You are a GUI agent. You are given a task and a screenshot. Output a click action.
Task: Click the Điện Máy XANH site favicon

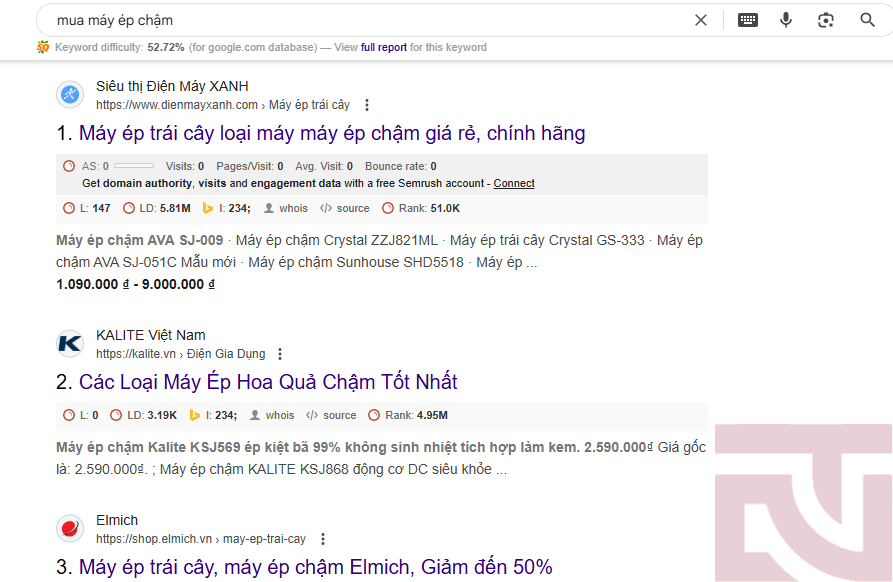(70, 94)
